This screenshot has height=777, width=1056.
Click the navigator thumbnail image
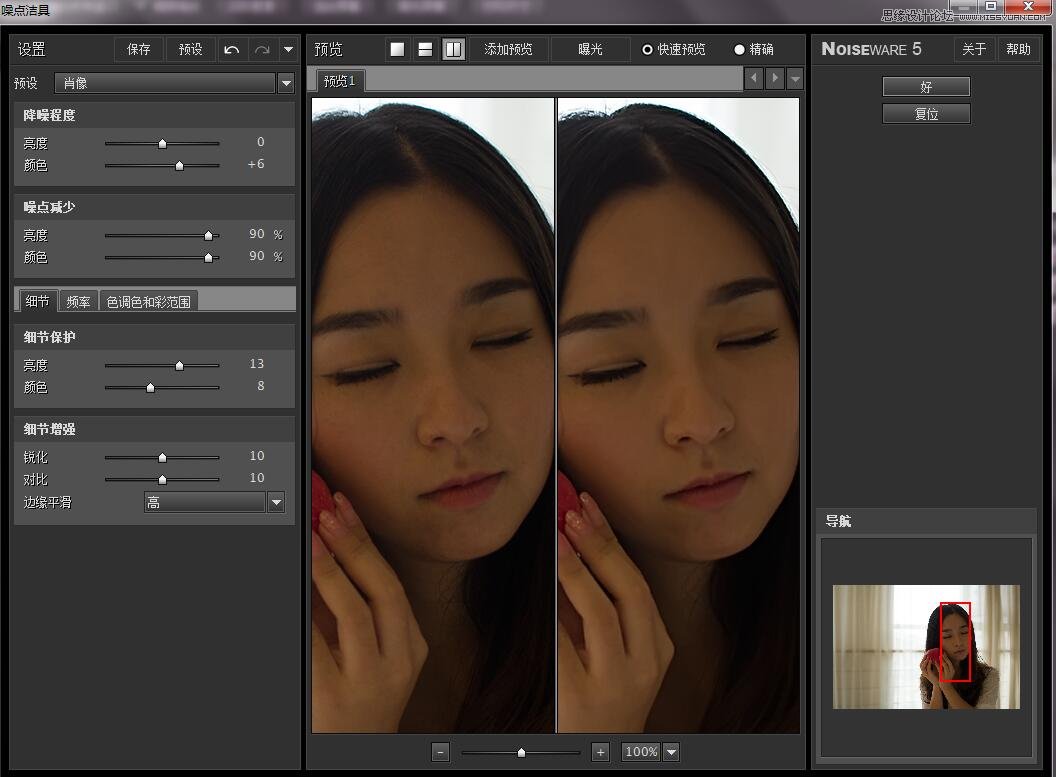[926, 647]
